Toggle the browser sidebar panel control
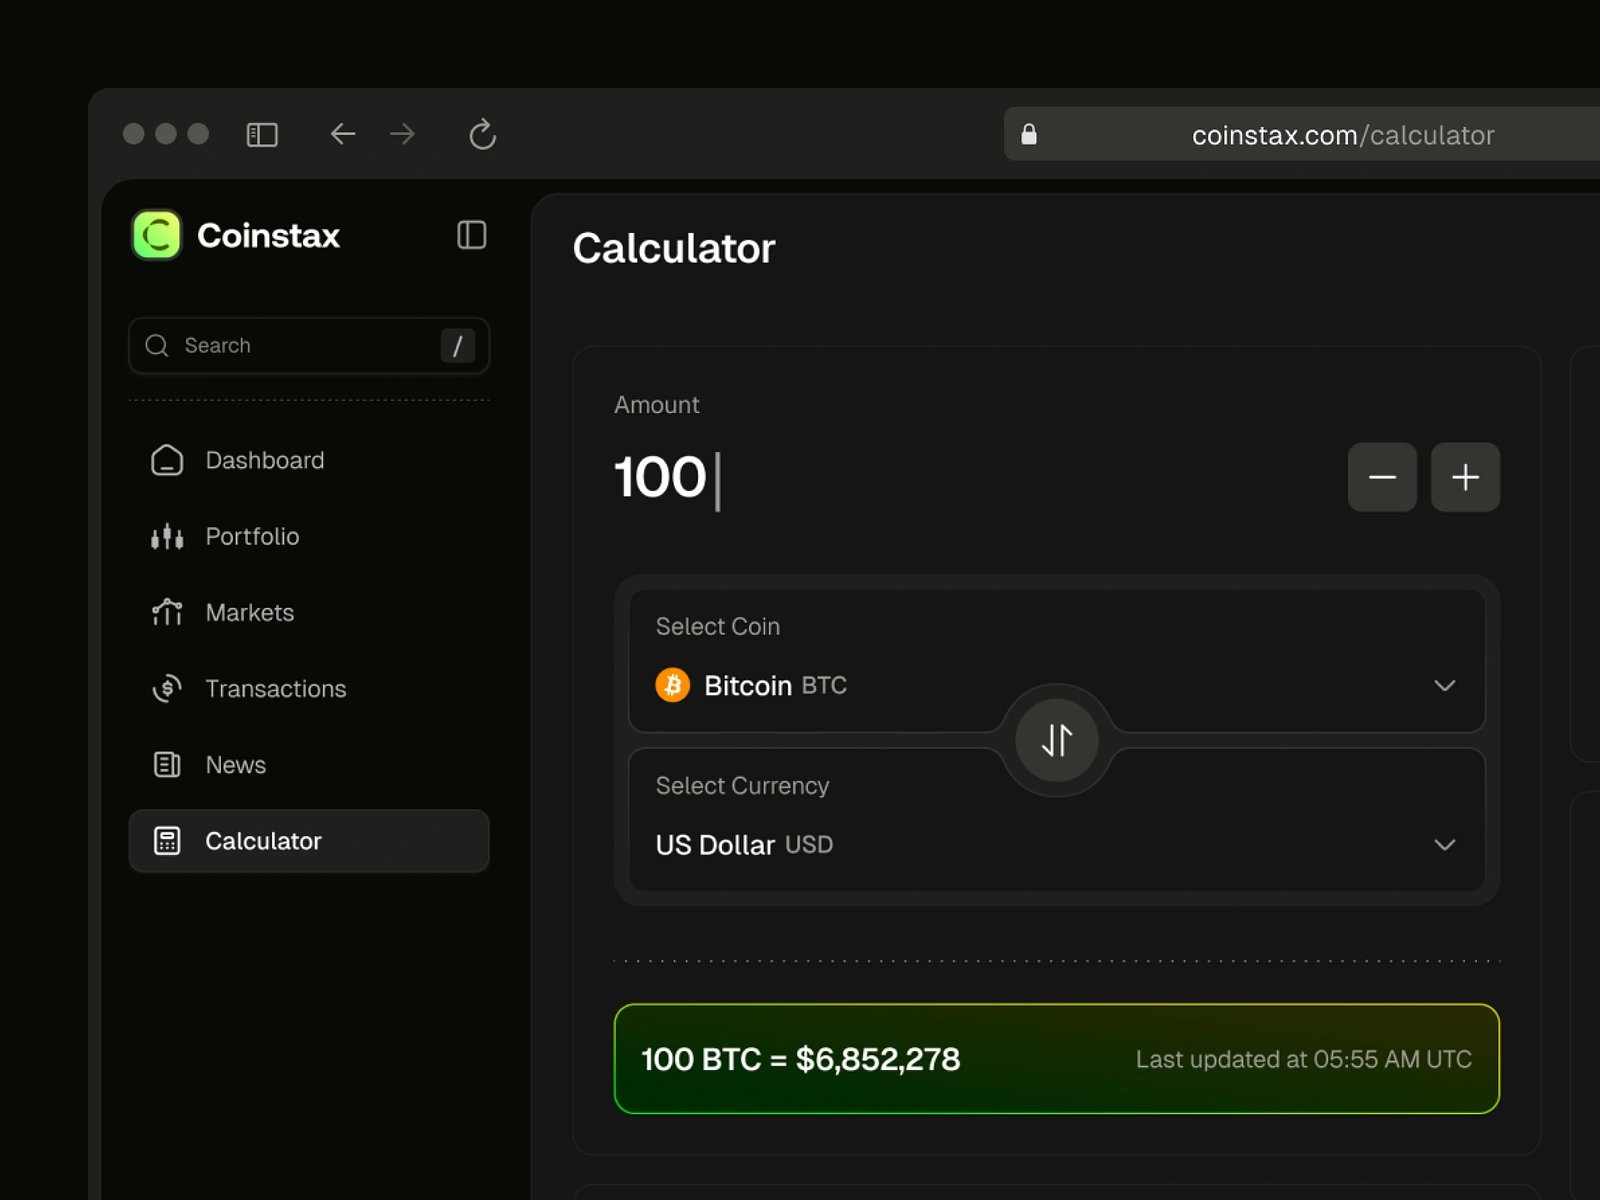1600x1200 pixels. pos(262,134)
